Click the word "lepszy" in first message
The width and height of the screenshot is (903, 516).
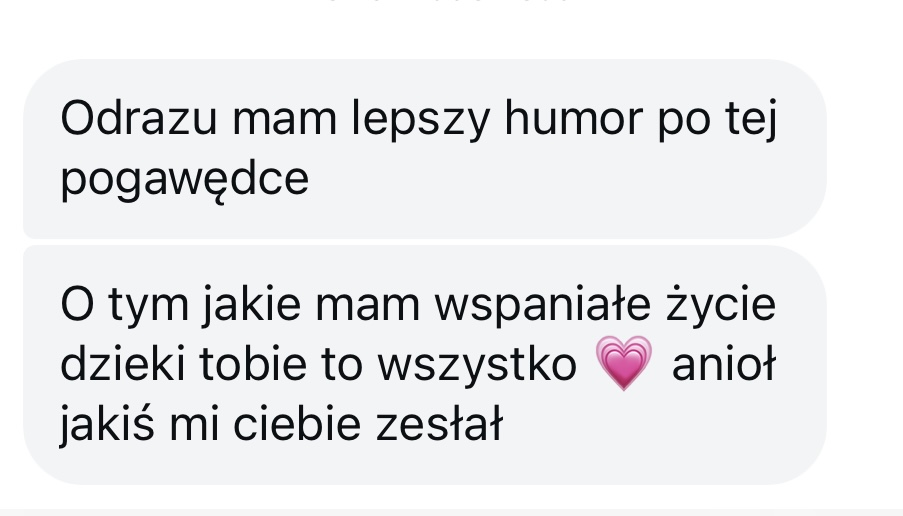pyautogui.click(x=420, y=121)
